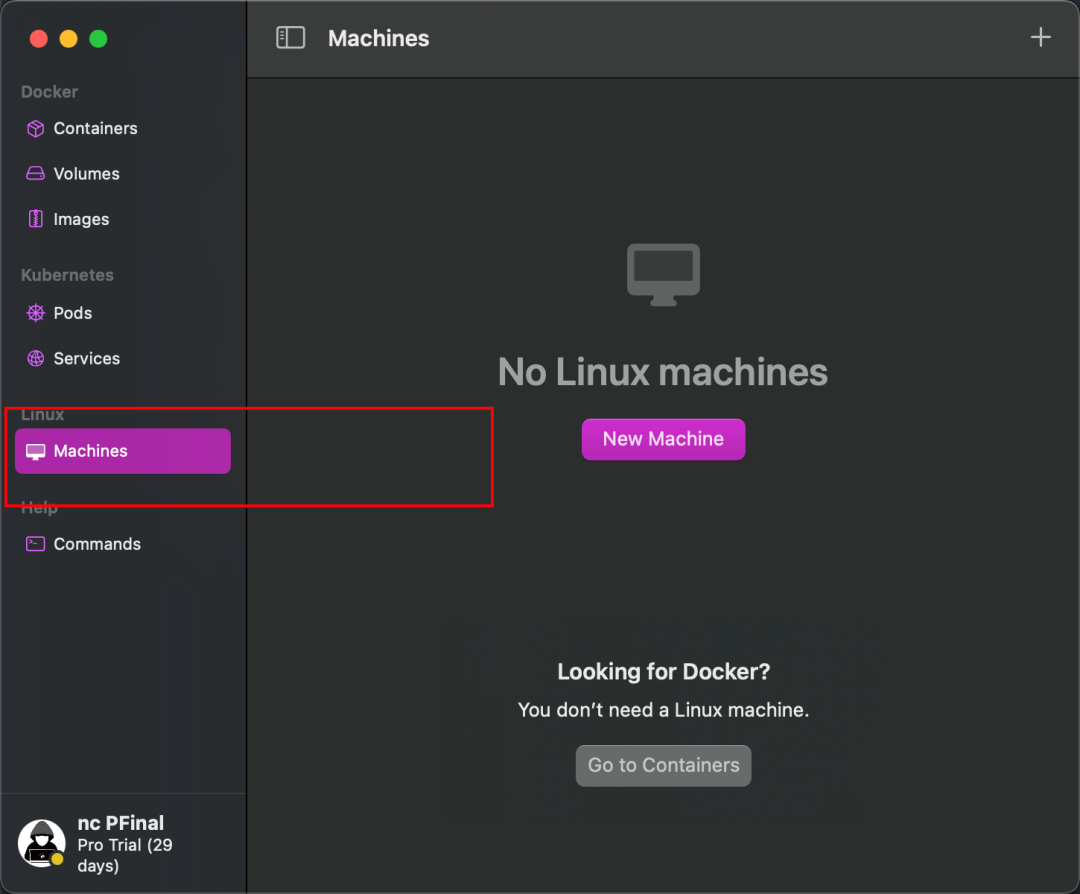Click the user avatar picture

[x=41, y=843]
